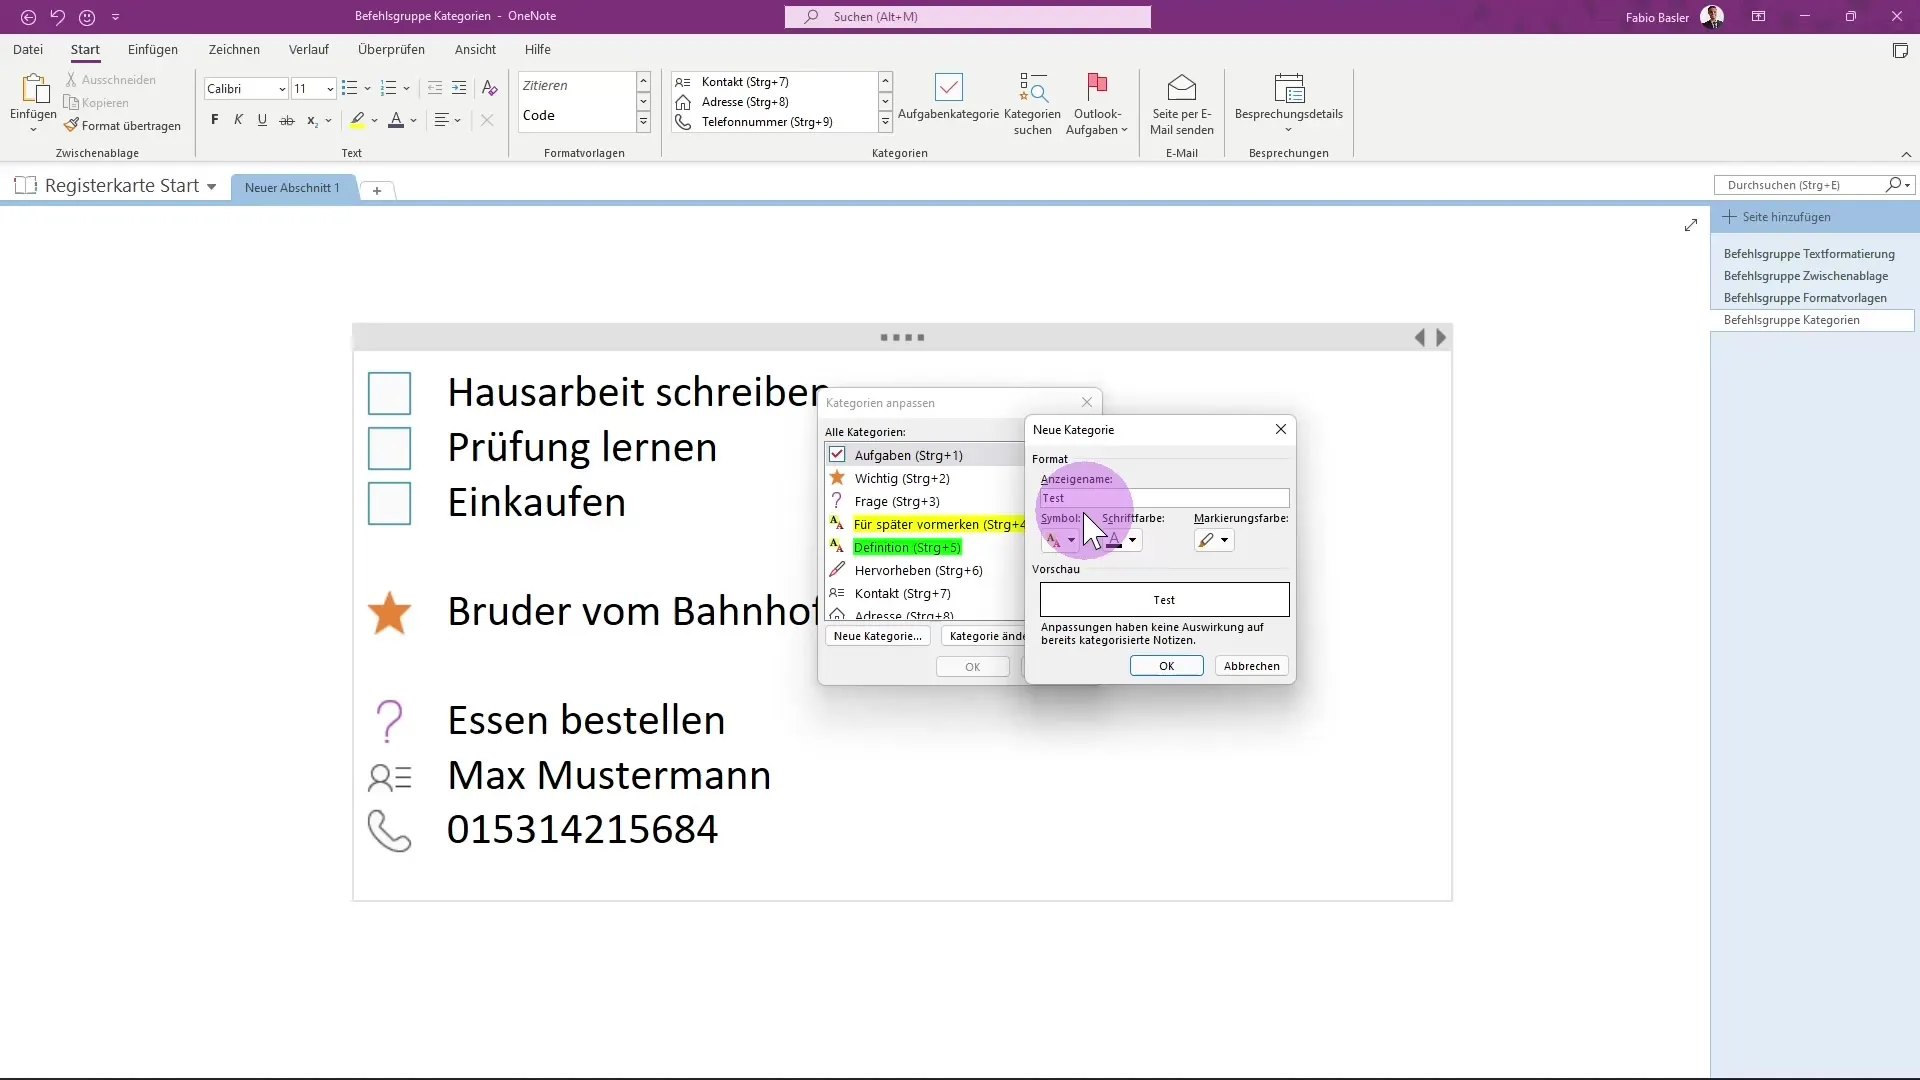Click the Einfügen paste icon

[34, 90]
